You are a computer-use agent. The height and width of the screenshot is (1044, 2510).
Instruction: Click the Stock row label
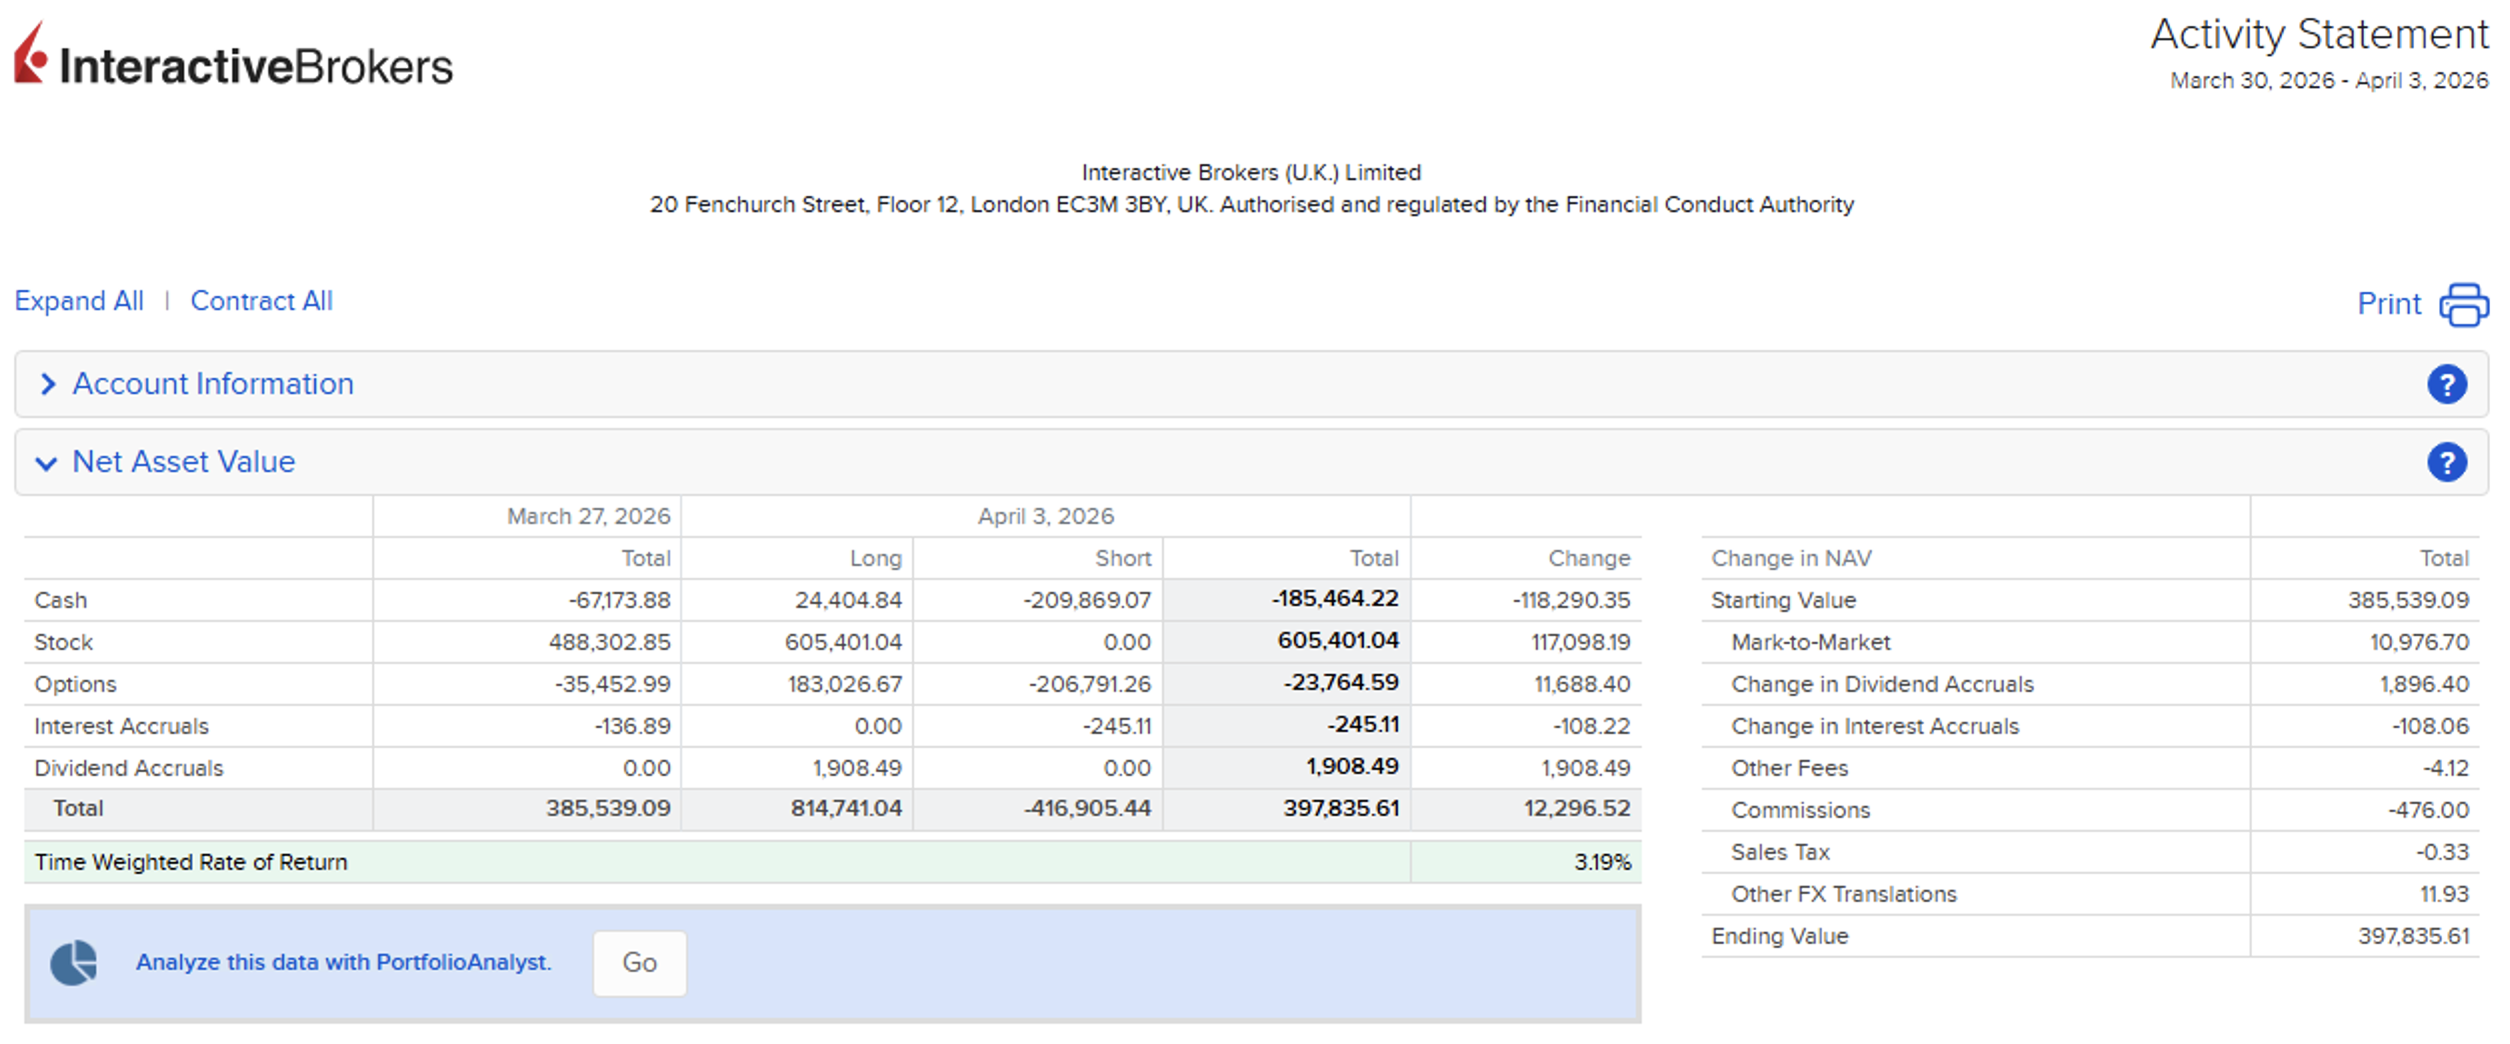click(63, 642)
